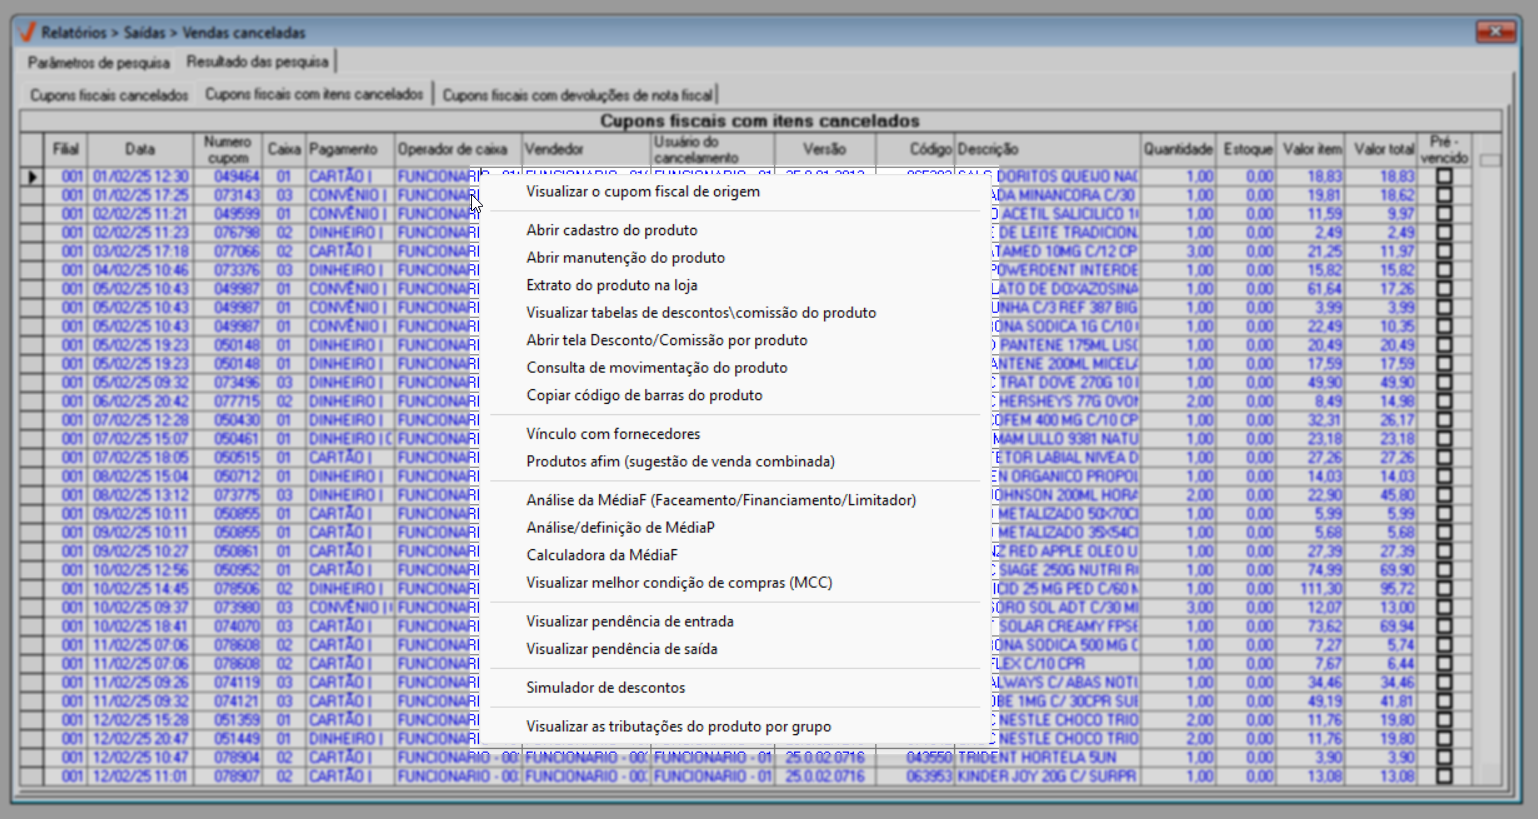Switch to Parâmetros de pesquisa tab
Viewport: 1538px width, 819px height.
(x=99, y=63)
